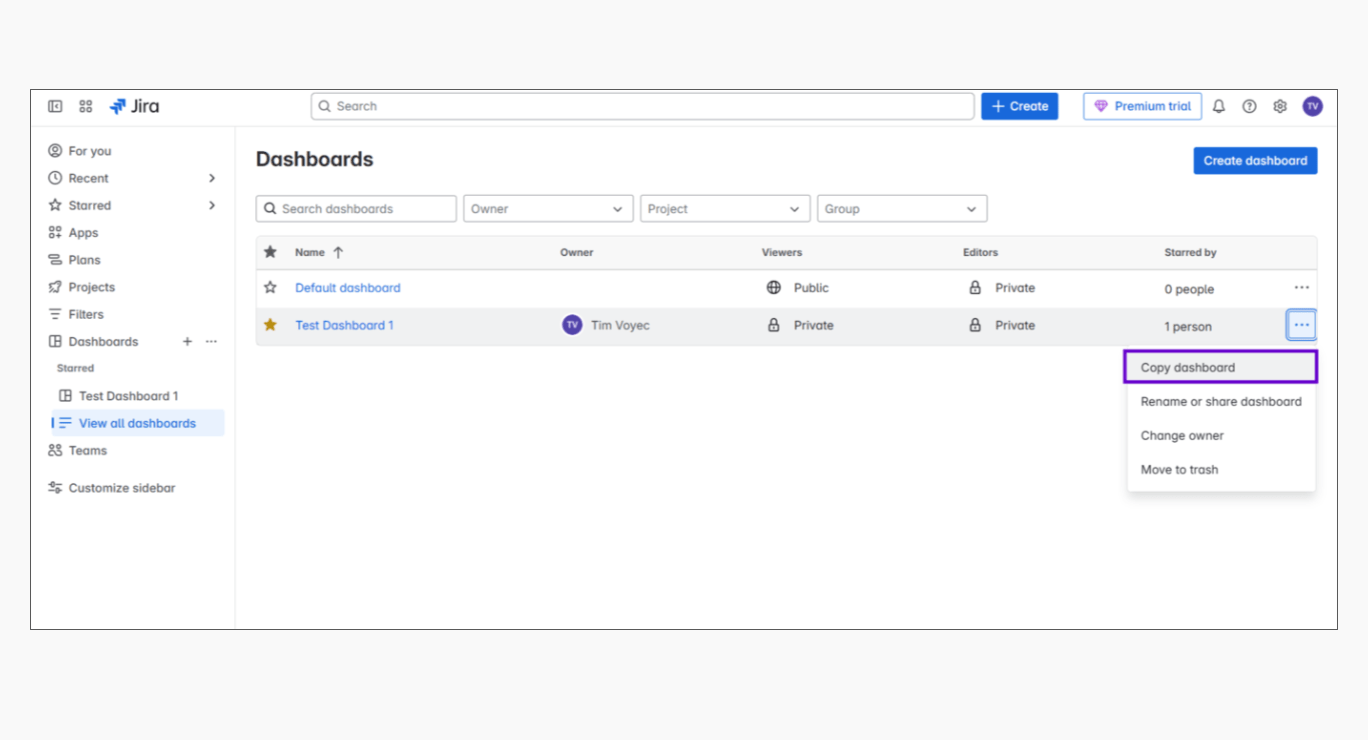The image size is (1368, 740).
Task: Star the Default dashboard
Action: pos(270,288)
